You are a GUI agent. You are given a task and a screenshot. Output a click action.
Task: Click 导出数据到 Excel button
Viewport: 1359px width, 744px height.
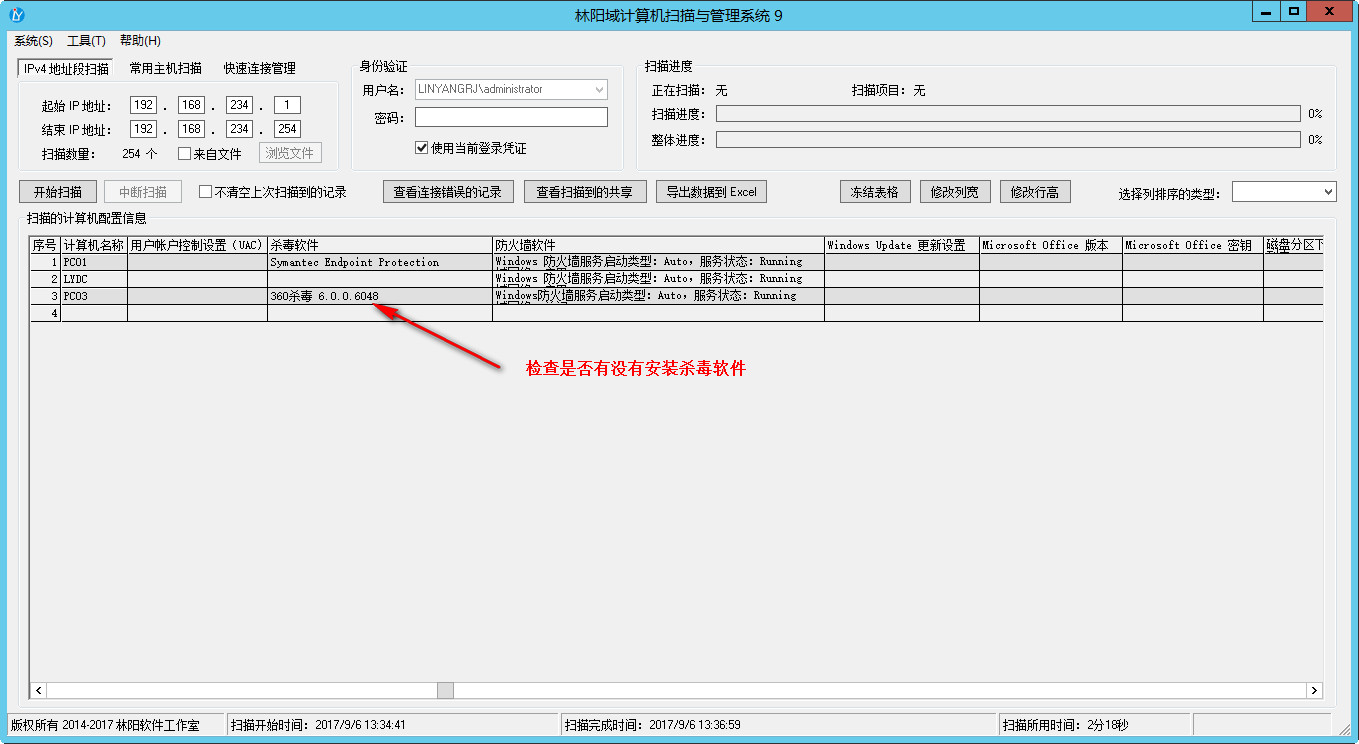[711, 192]
